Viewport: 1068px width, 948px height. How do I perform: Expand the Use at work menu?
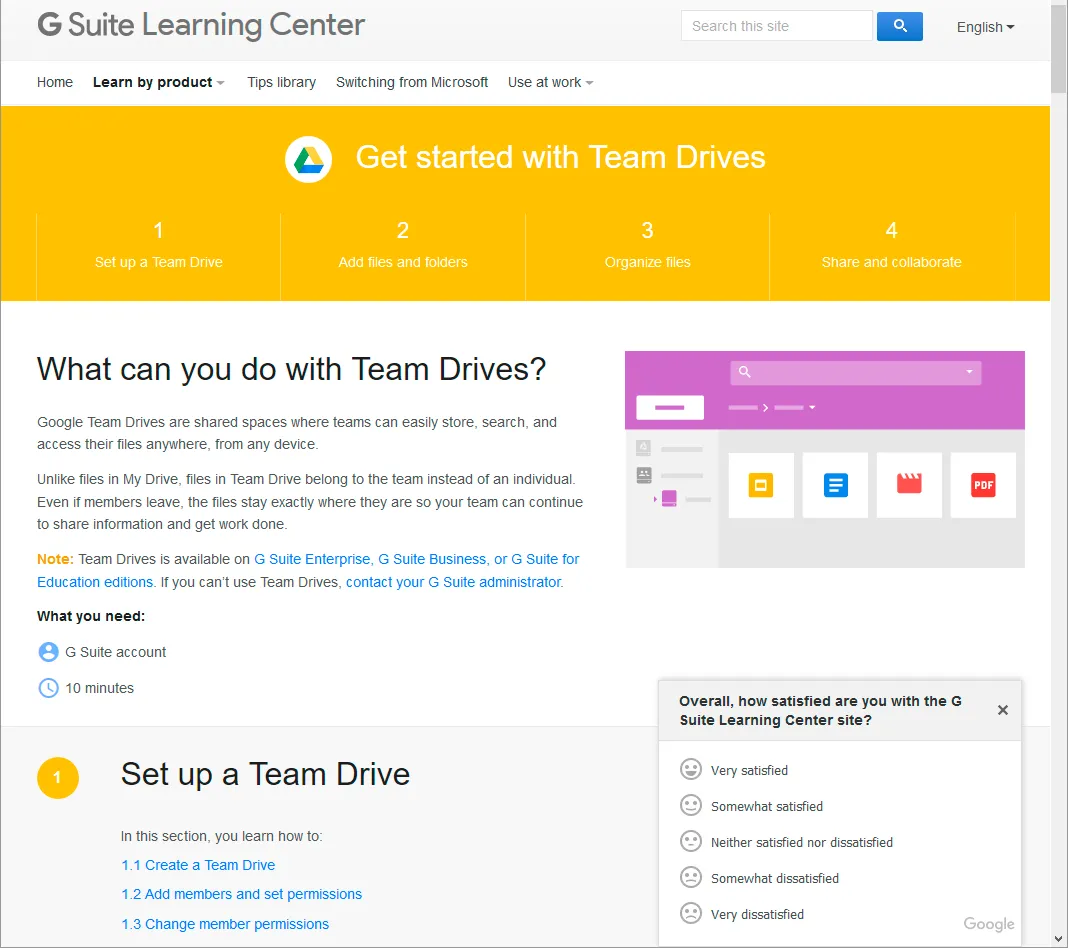click(550, 82)
